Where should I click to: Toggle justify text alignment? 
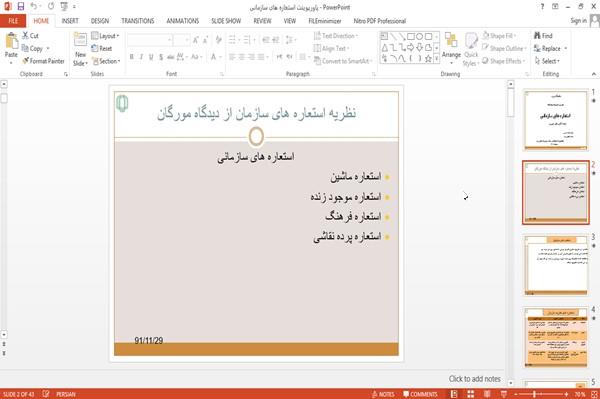(x=261, y=57)
